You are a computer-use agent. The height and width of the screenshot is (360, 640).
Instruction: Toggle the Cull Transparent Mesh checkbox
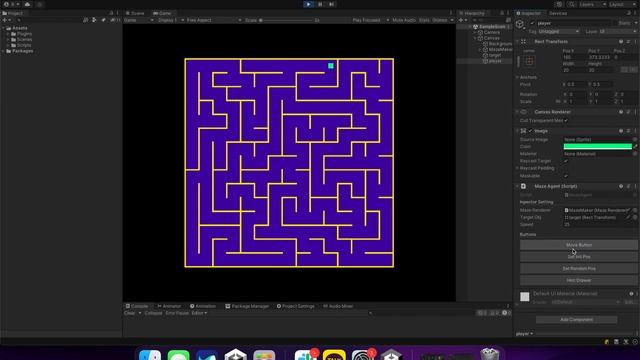566,120
